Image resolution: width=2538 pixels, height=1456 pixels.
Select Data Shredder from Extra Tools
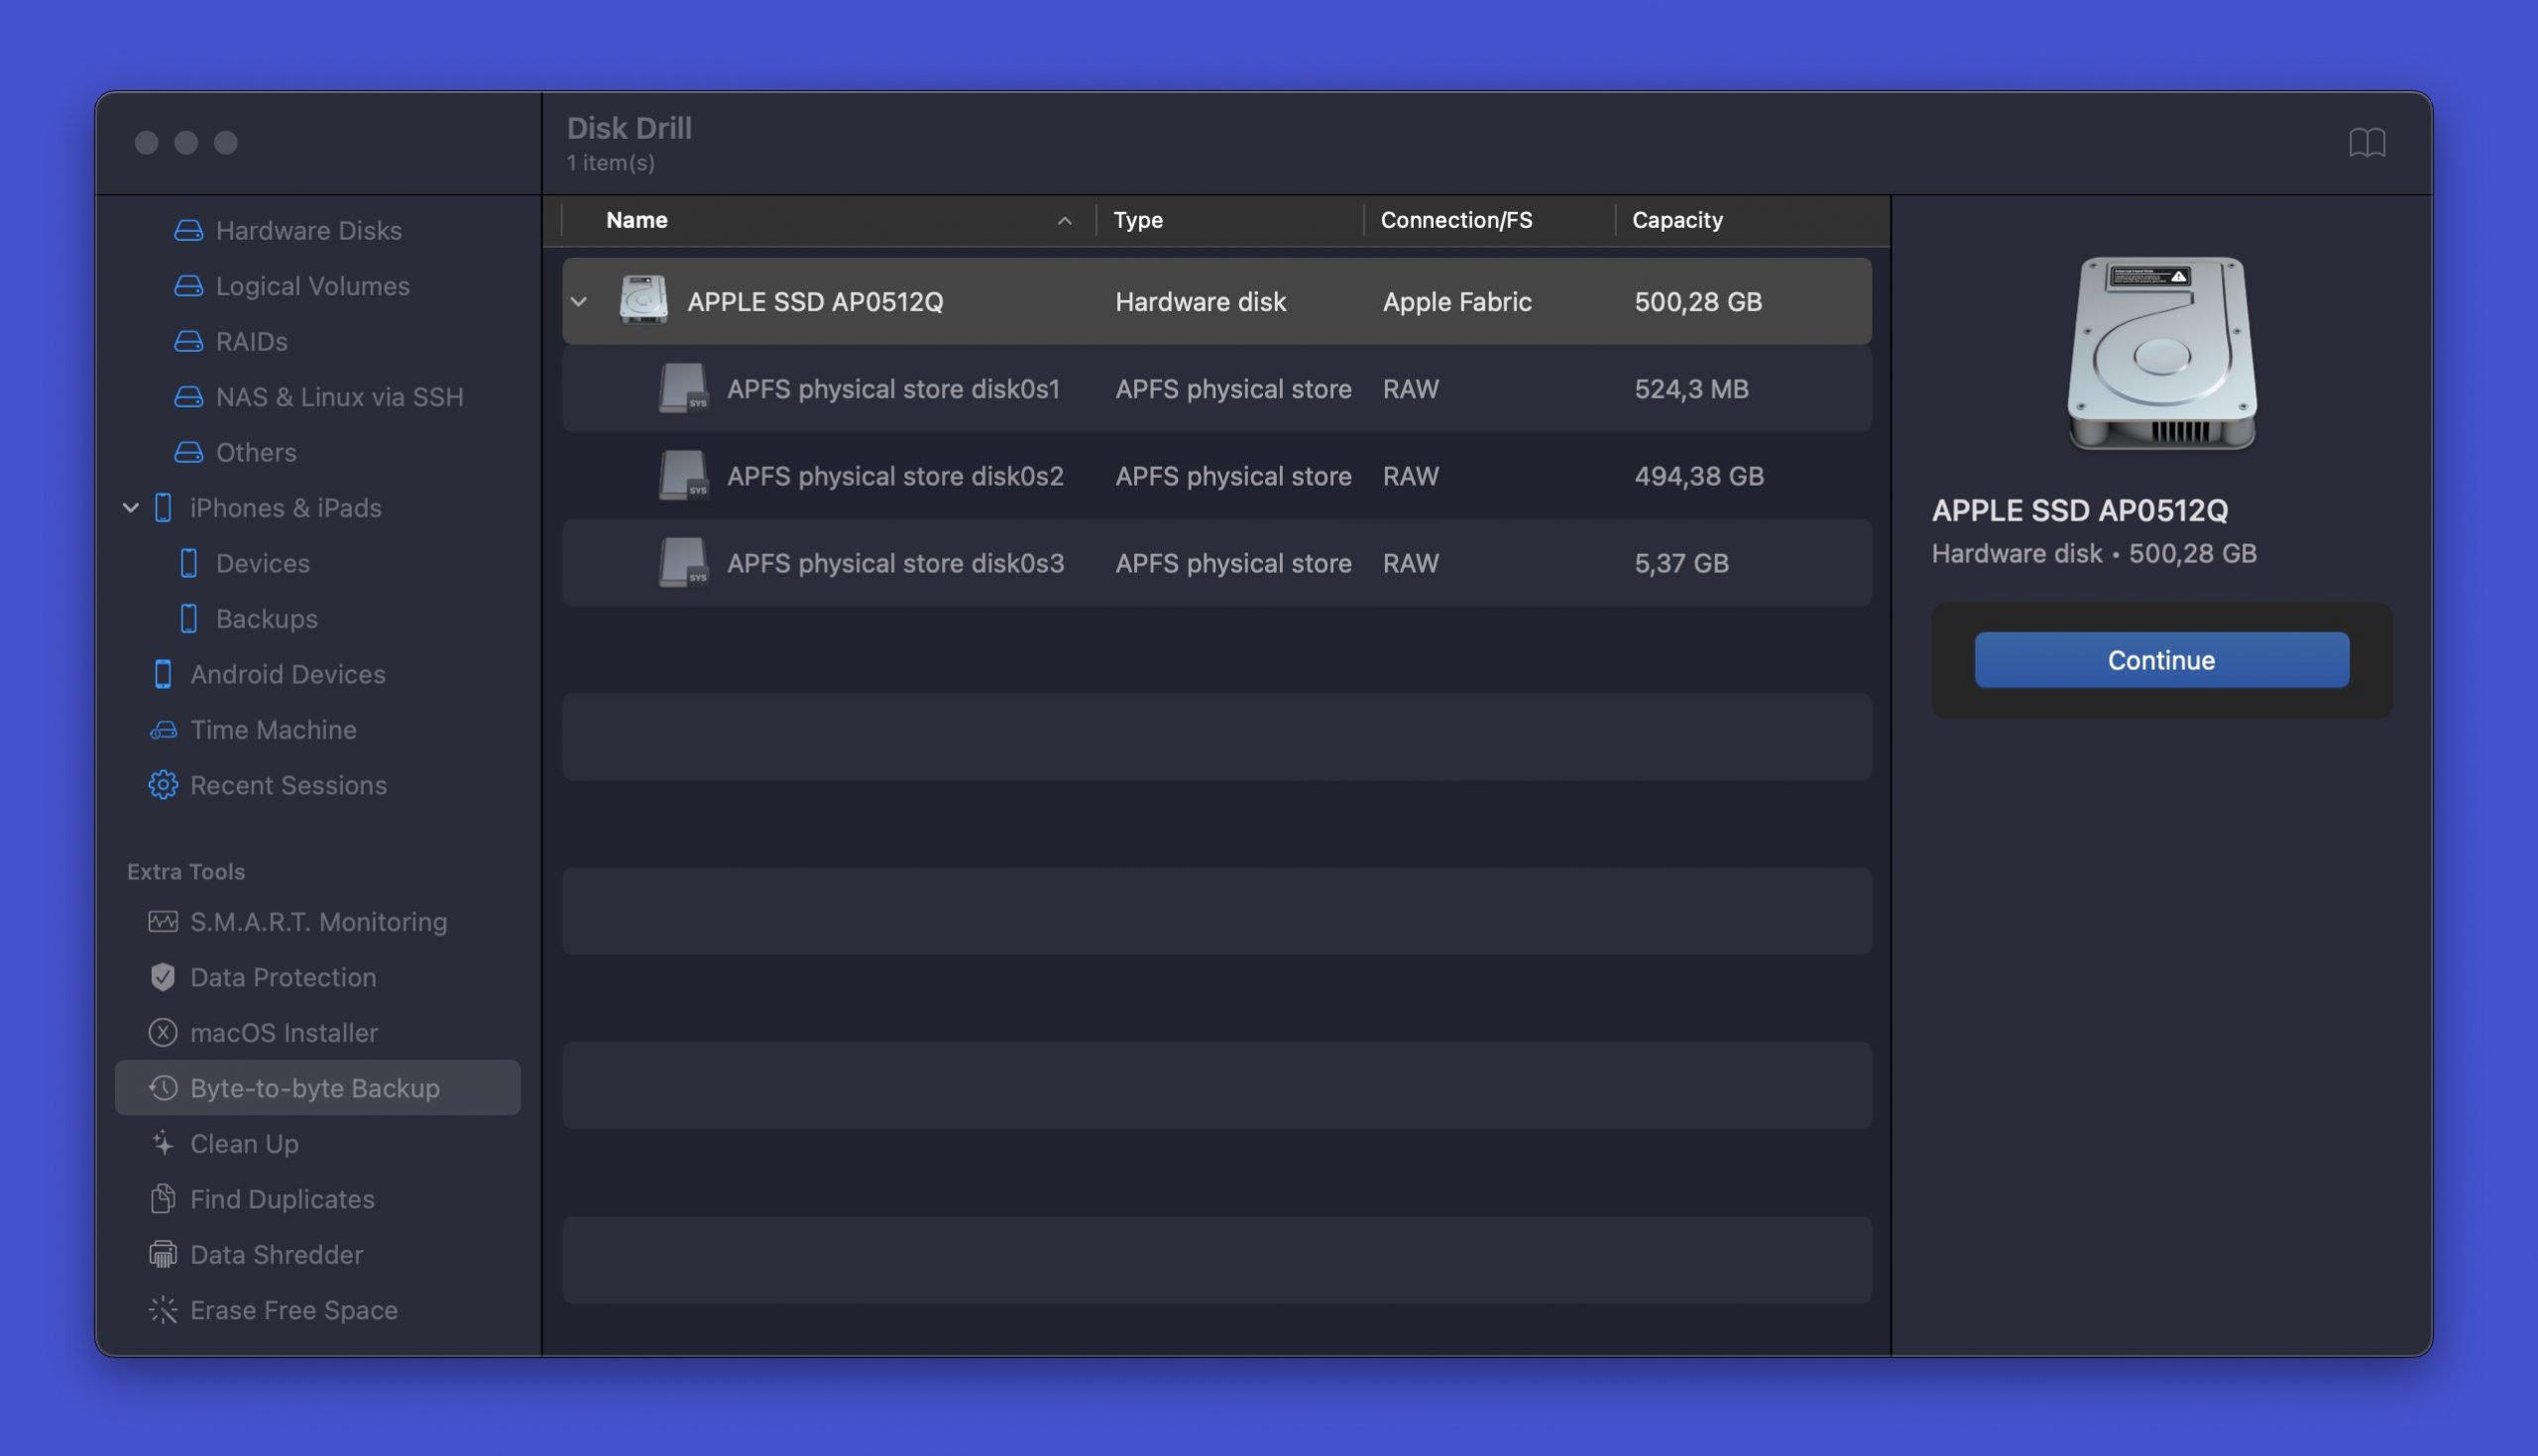click(276, 1255)
